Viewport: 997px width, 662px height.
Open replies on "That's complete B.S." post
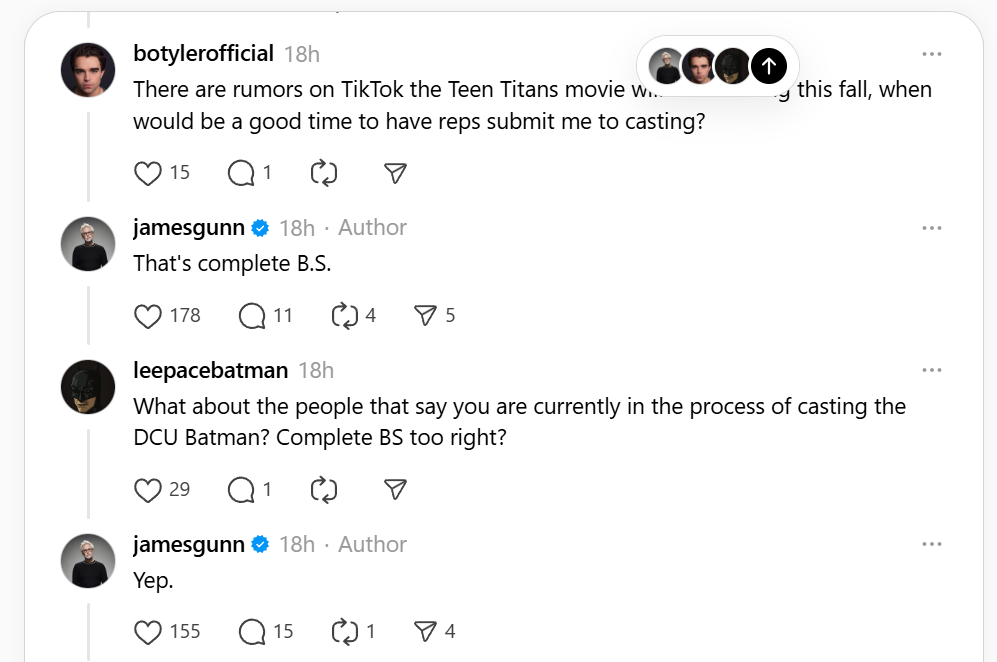pyautogui.click(x=252, y=316)
